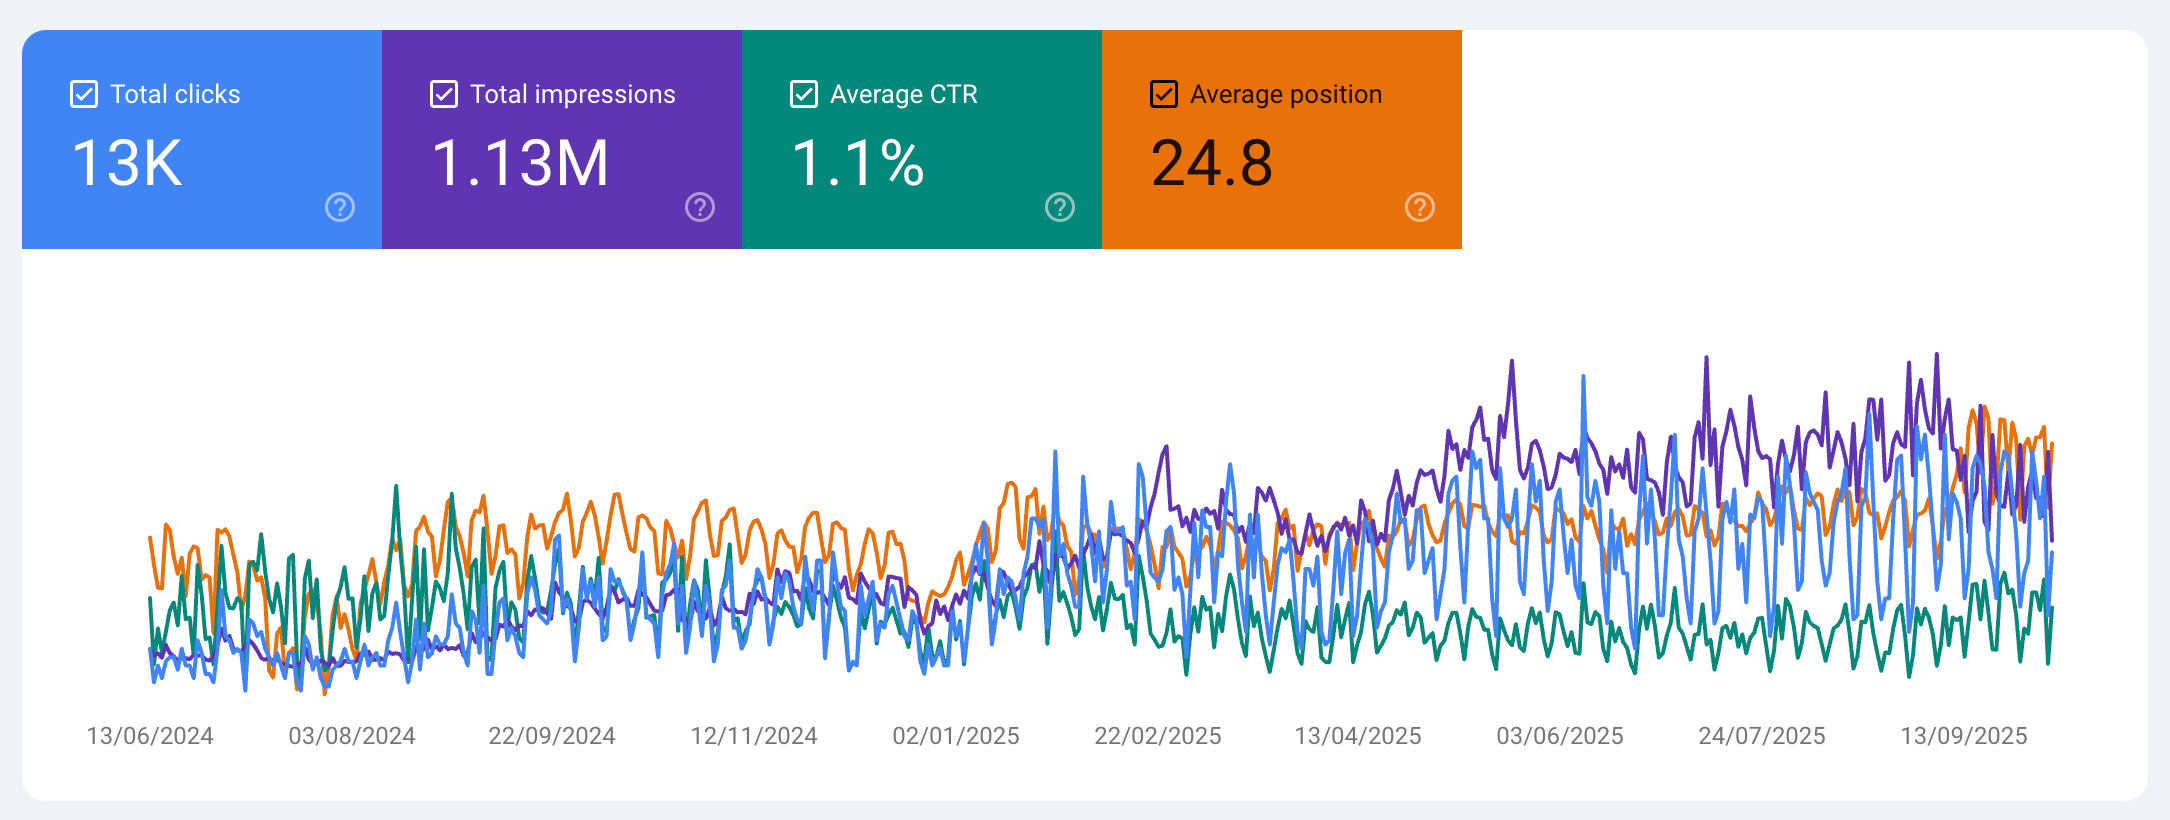Select the Total impressions label text
The width and height of the screenshot is (2170, 820).
pos(572,94)
